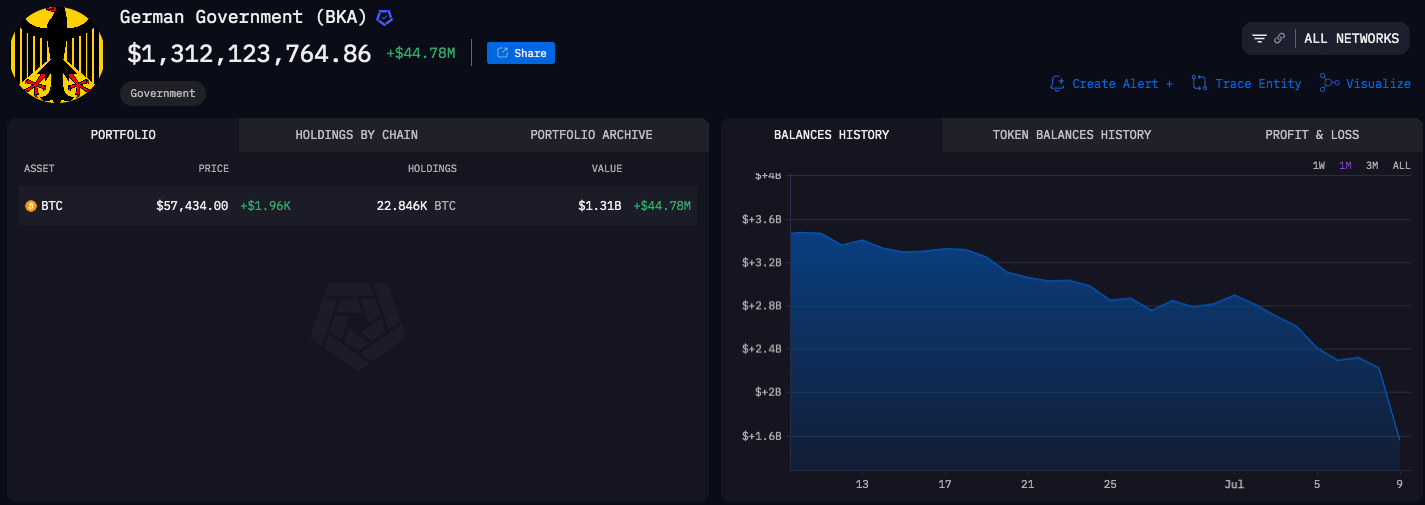This screenshot has height=505, width=1425.
Task: Set chart range to 3M
Action: click(1372, 166)
